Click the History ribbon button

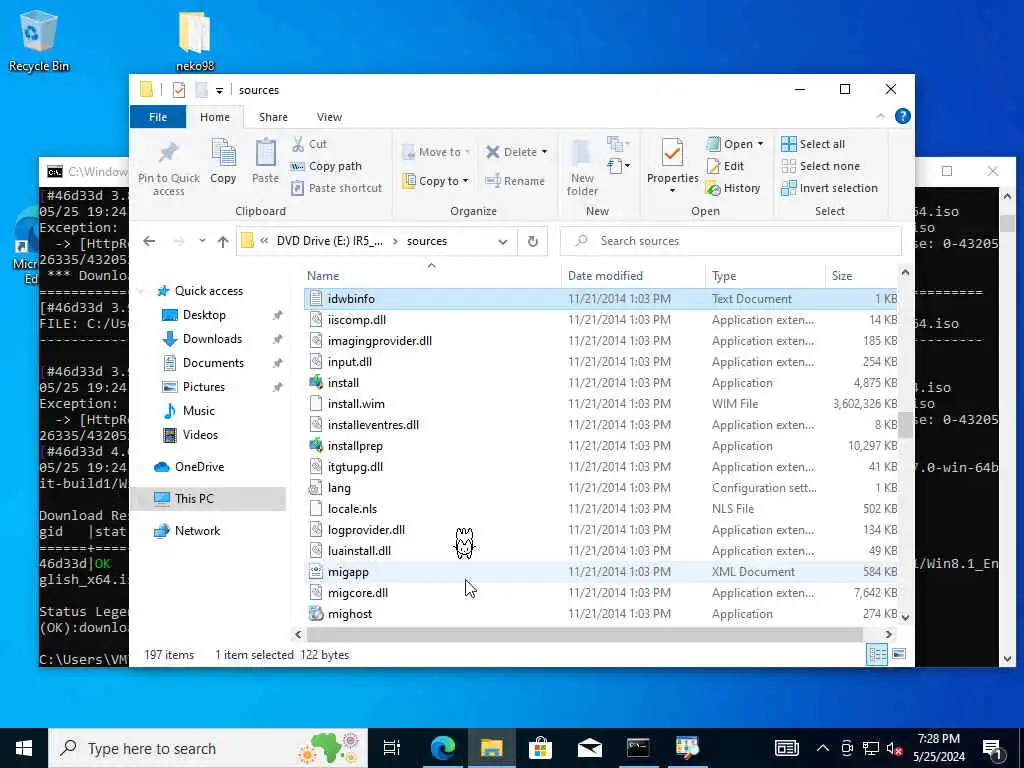[x=733, y=188]
